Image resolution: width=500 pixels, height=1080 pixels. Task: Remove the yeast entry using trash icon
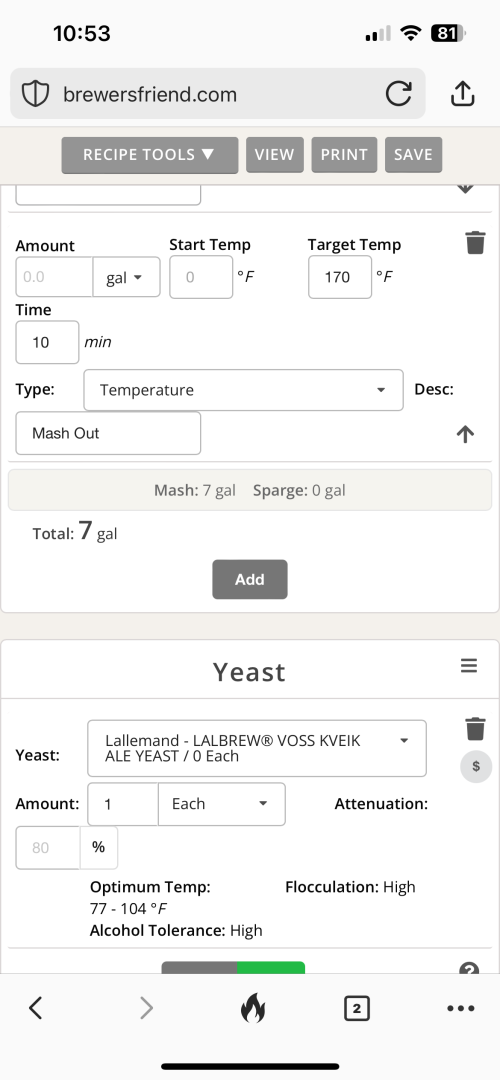tap(475, 728)
